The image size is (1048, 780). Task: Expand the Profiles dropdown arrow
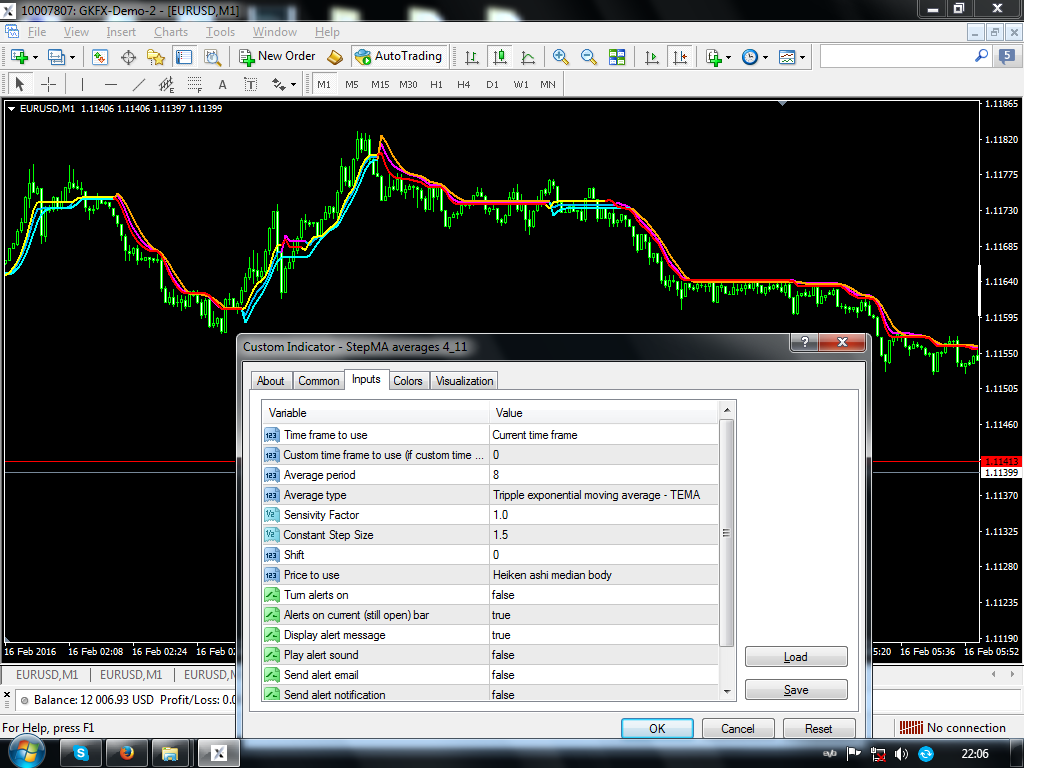72,58
